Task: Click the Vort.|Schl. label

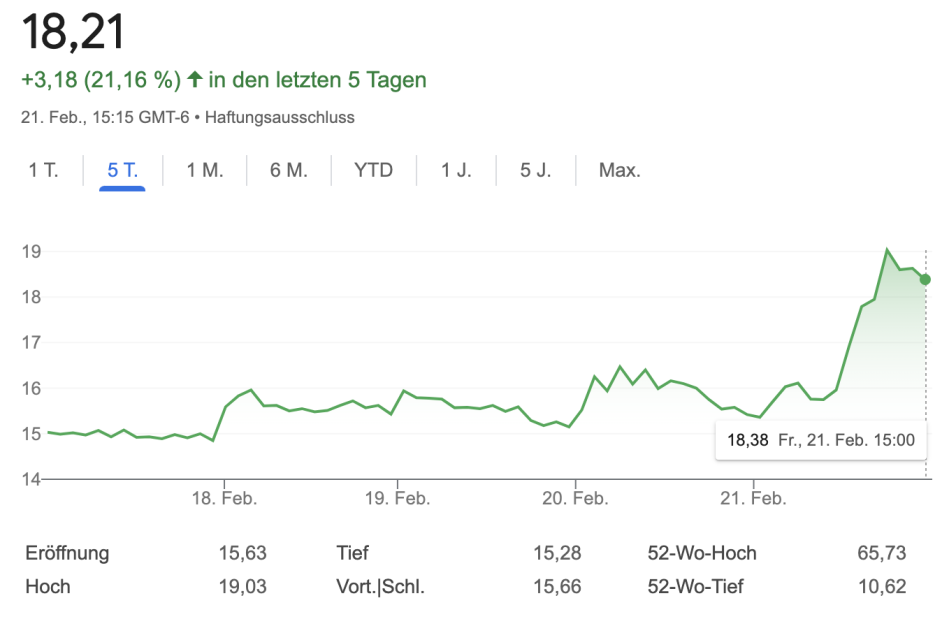Action: [381, 587]
